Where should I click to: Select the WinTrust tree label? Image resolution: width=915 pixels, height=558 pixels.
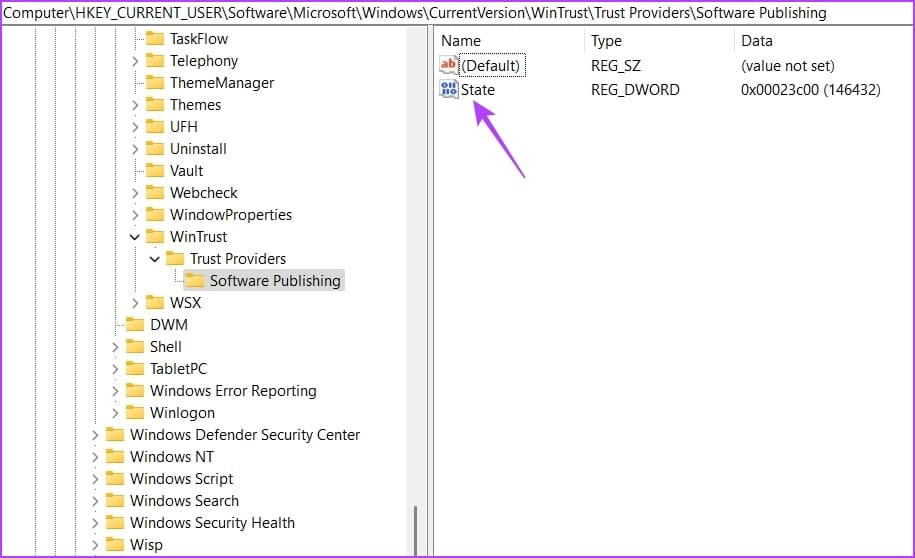[x=198, y=236]
